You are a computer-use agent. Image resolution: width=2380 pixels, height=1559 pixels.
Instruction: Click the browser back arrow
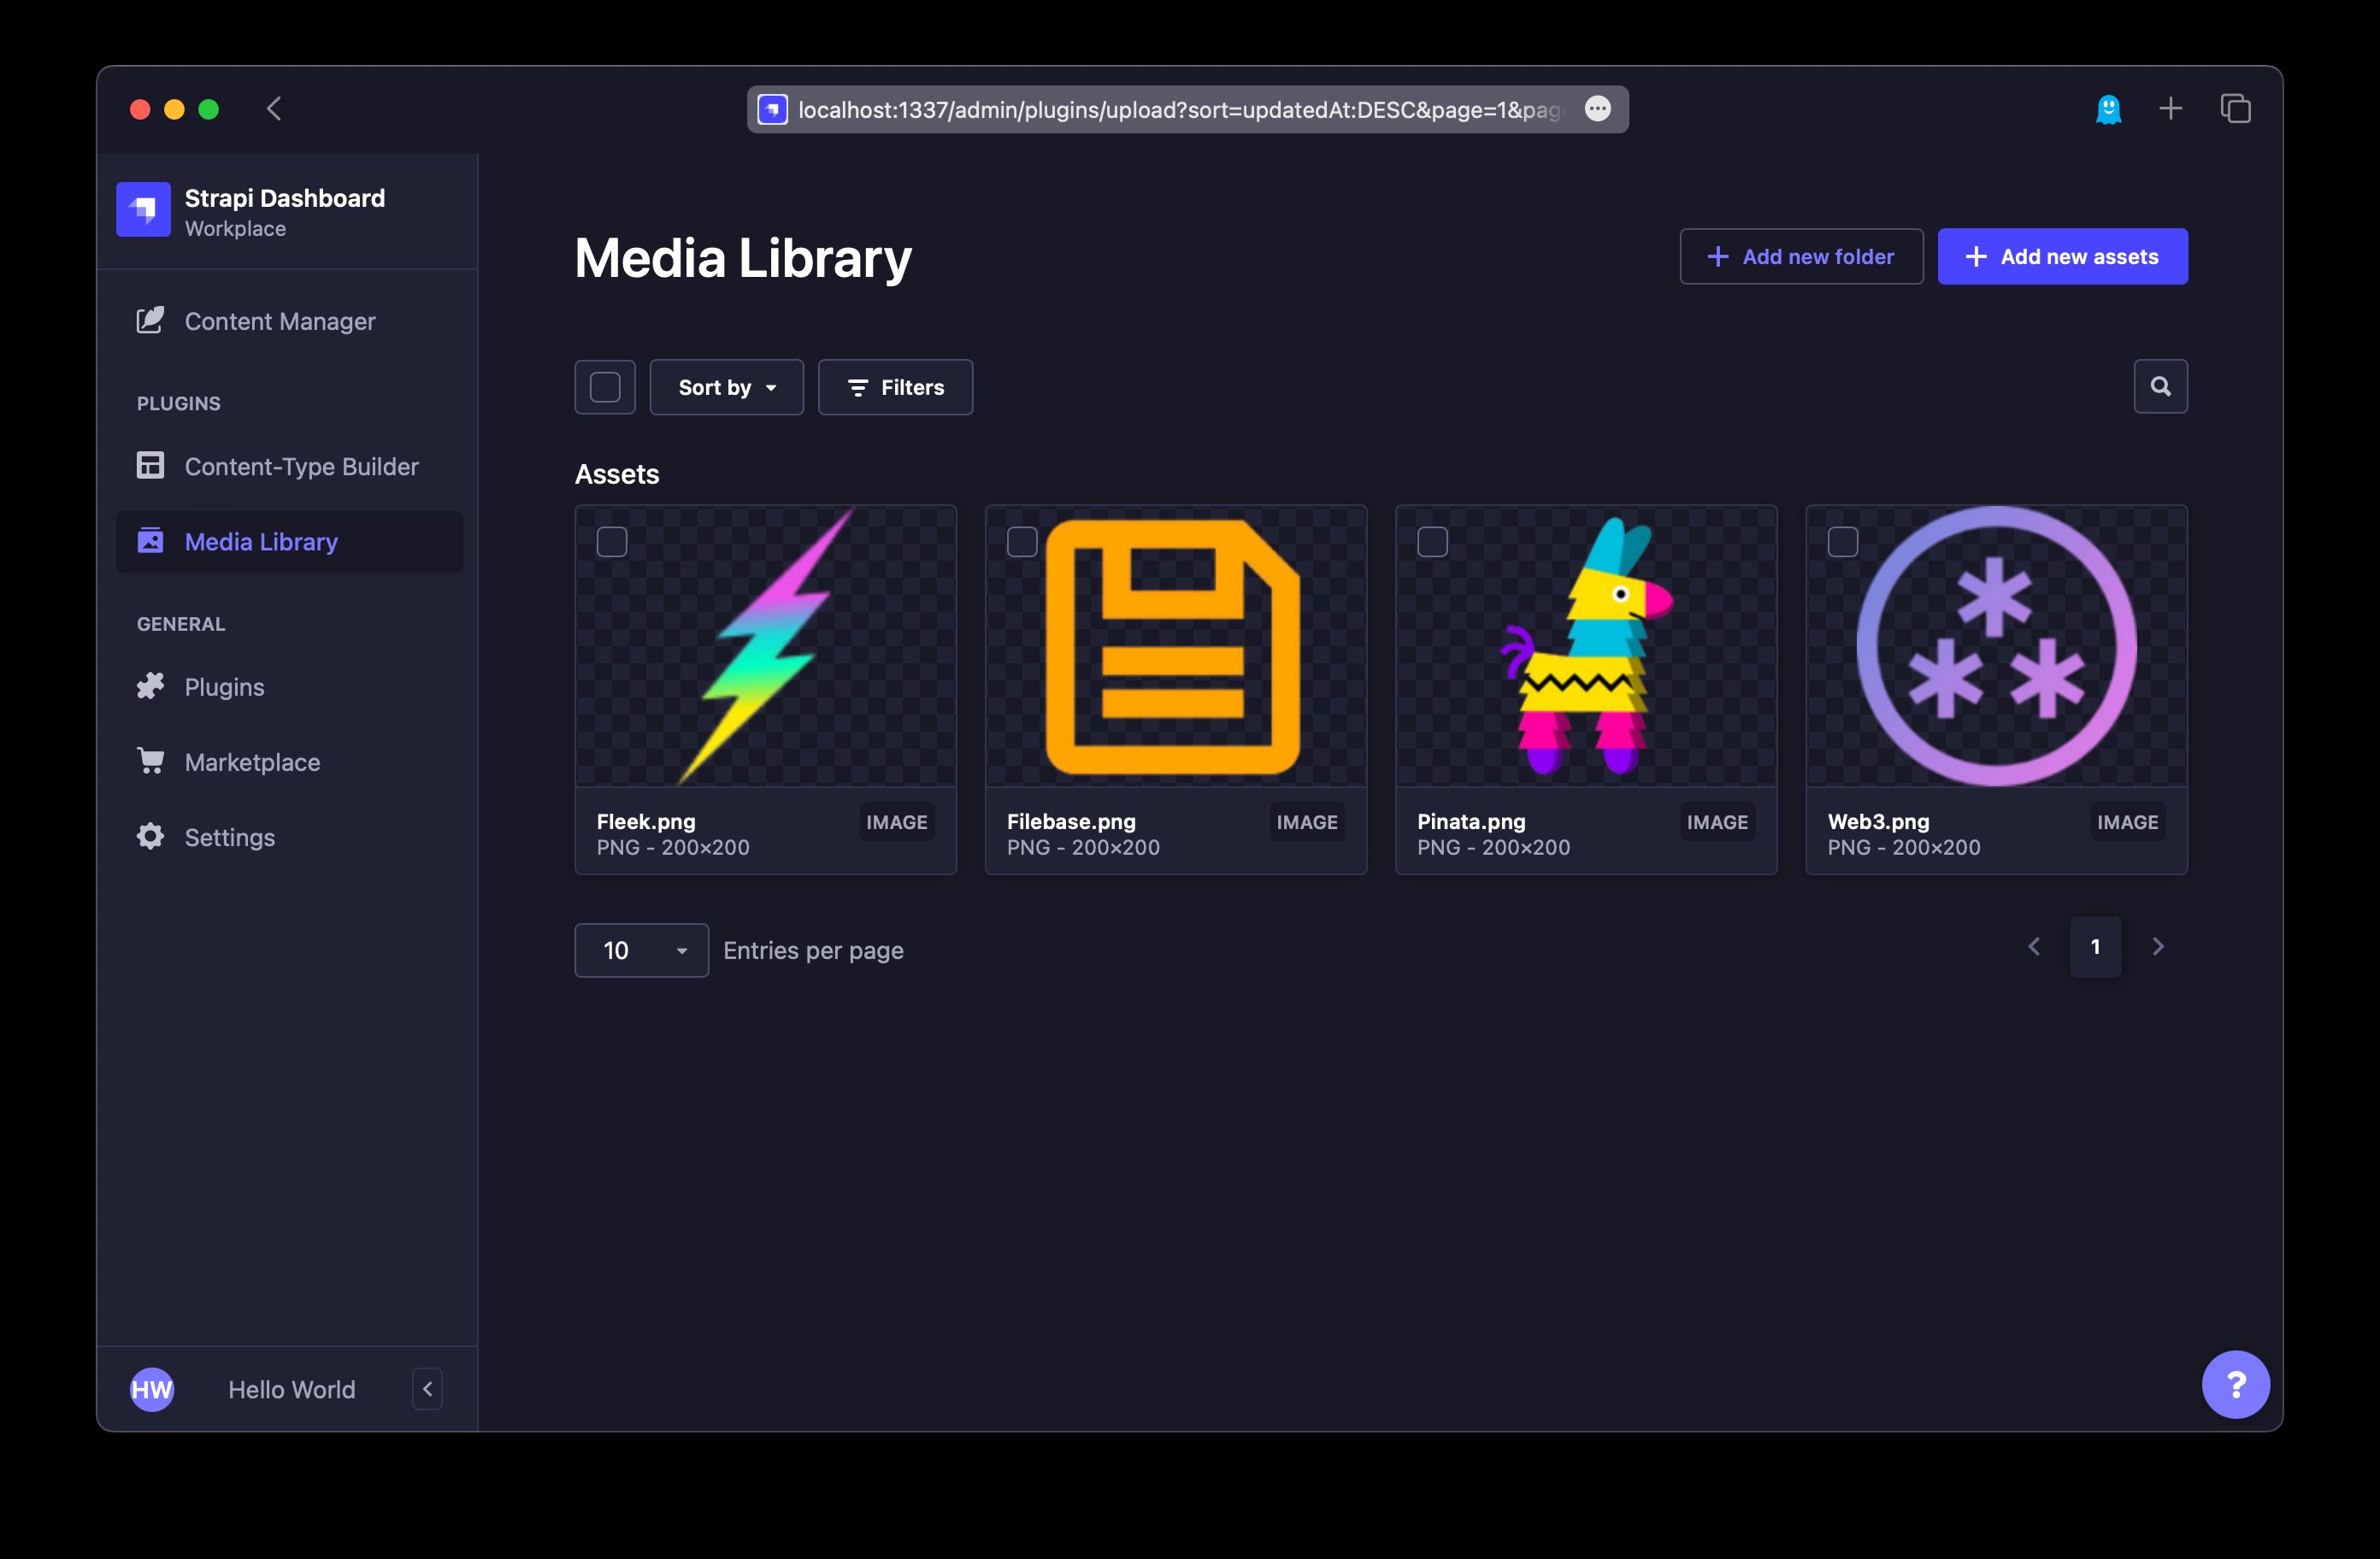(x=273, y=108)
